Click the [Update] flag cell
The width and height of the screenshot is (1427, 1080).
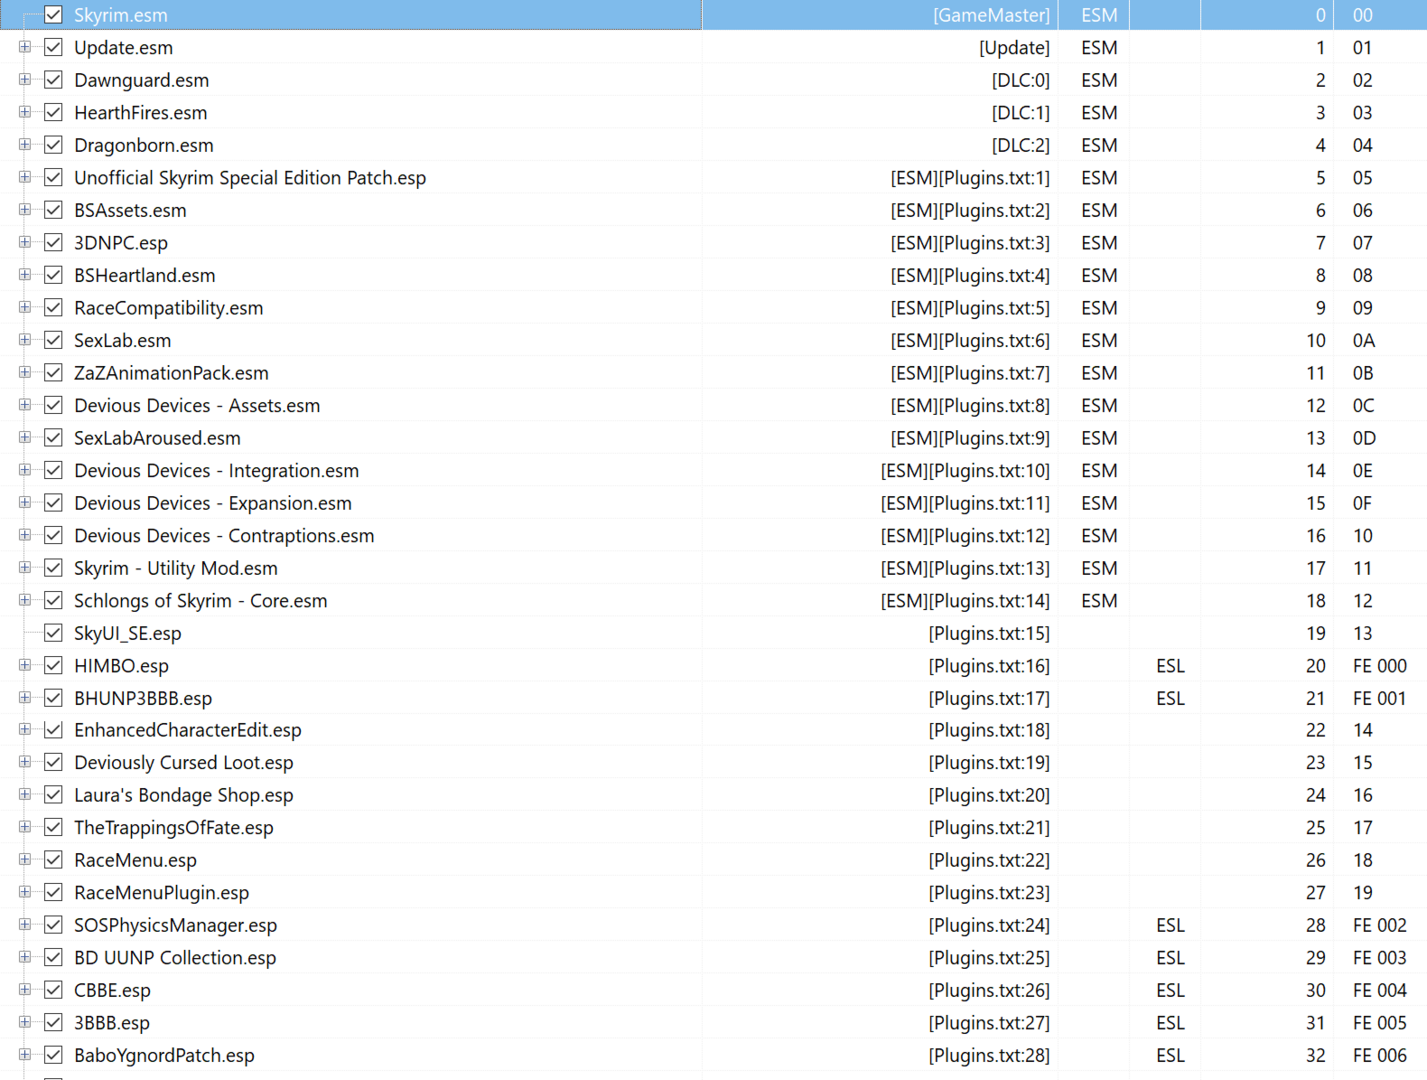pos(1014,47)
